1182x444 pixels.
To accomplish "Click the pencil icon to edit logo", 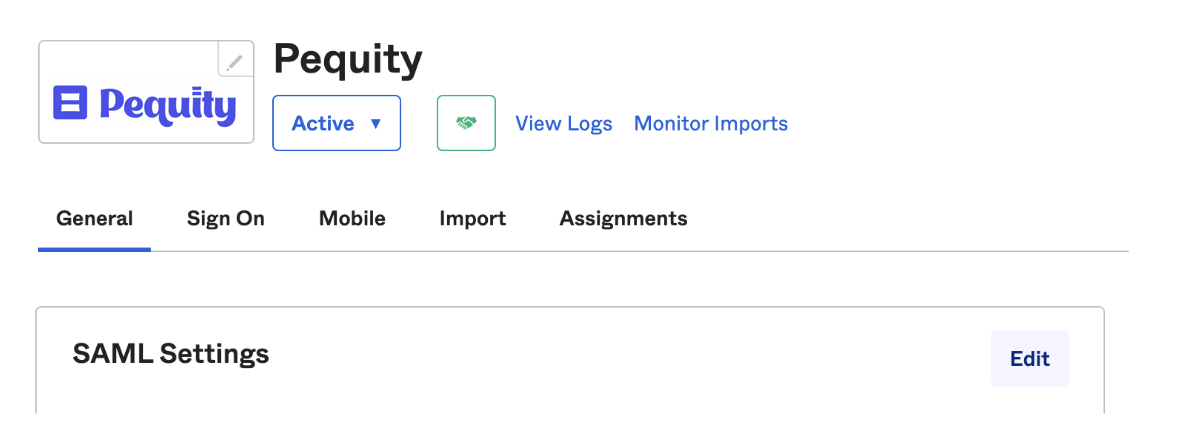I will coord(235,60).
